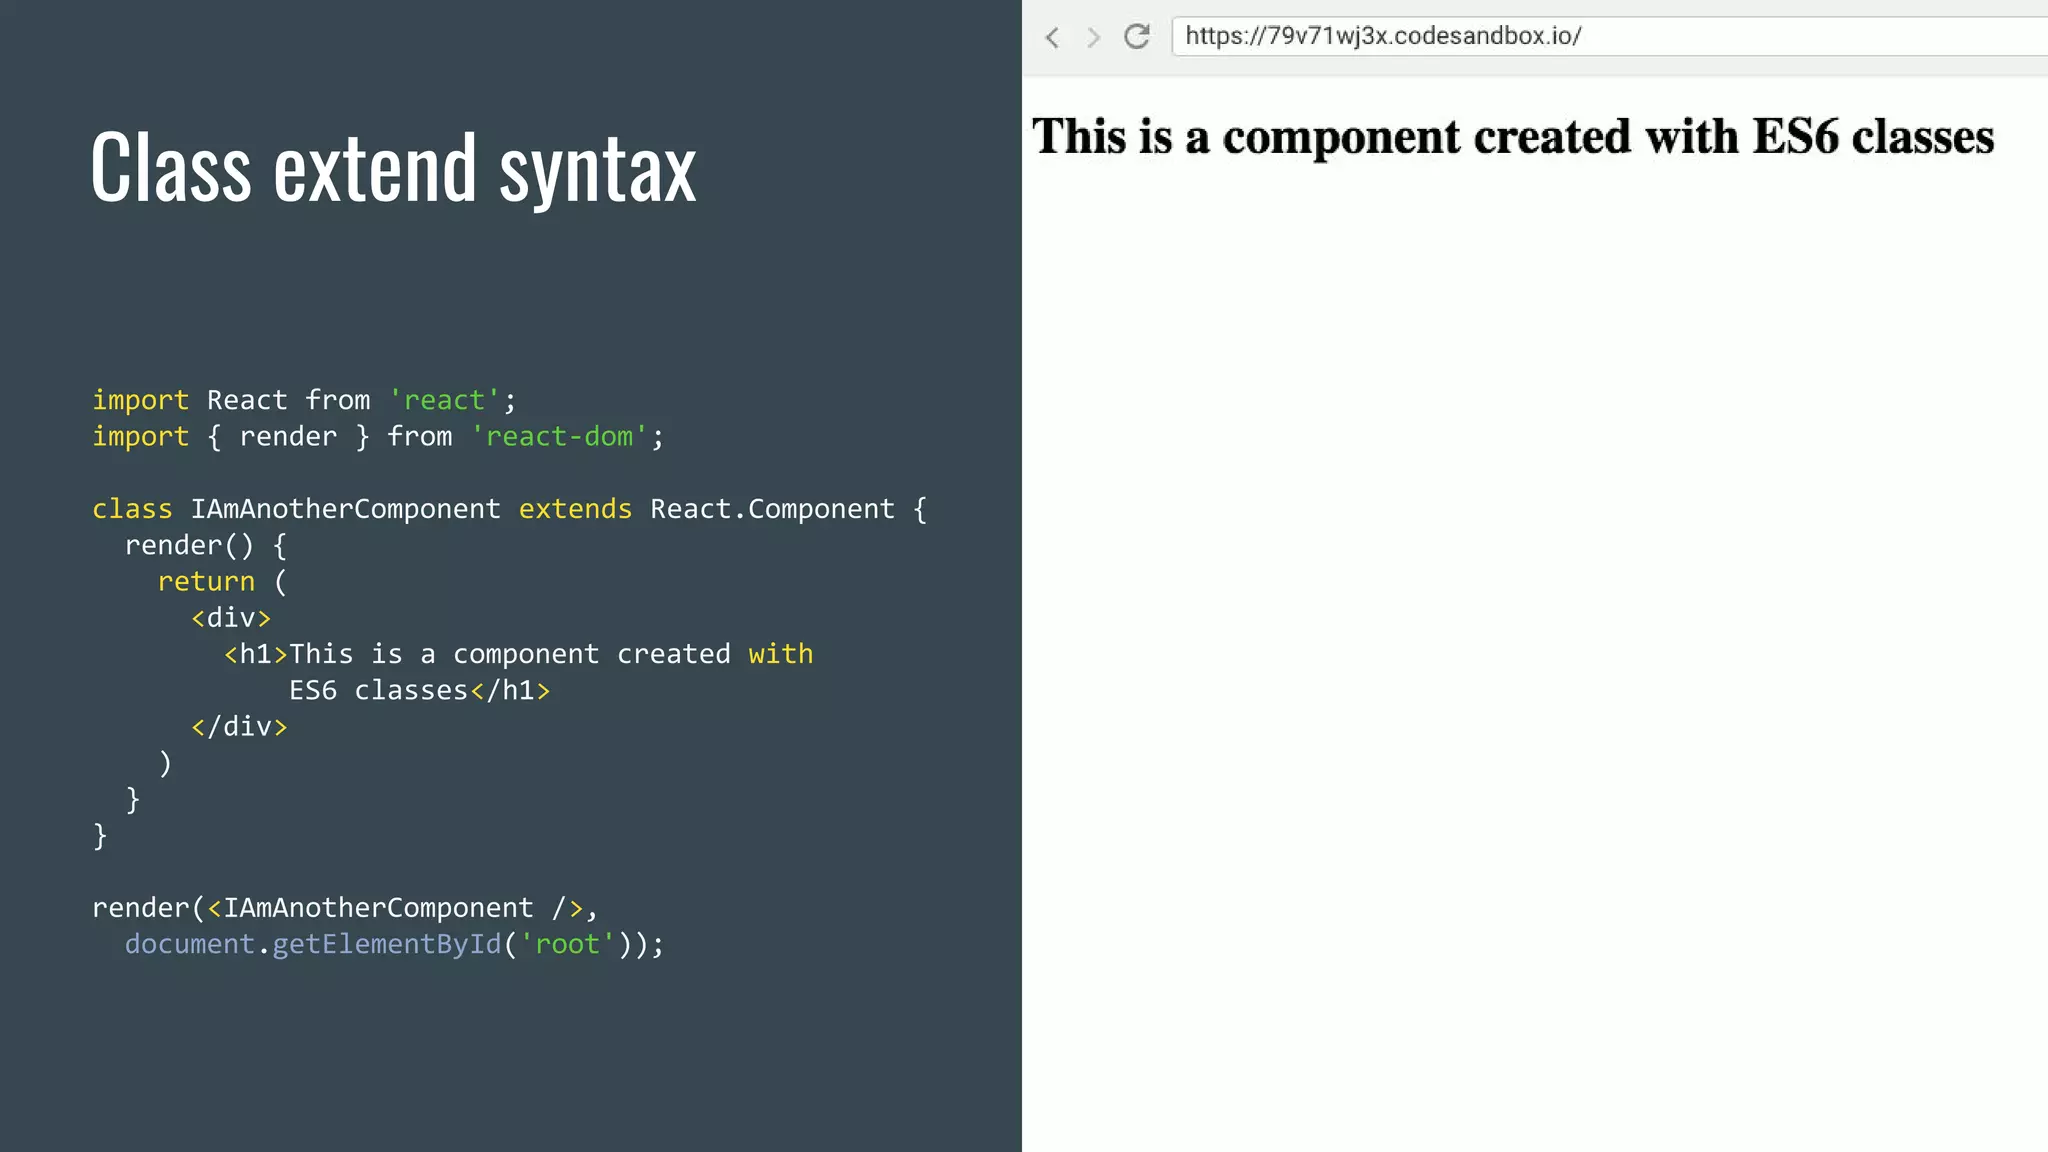Click the 'return (' code line
This screenshot has height=1152, width=2048.
point(222,581)
